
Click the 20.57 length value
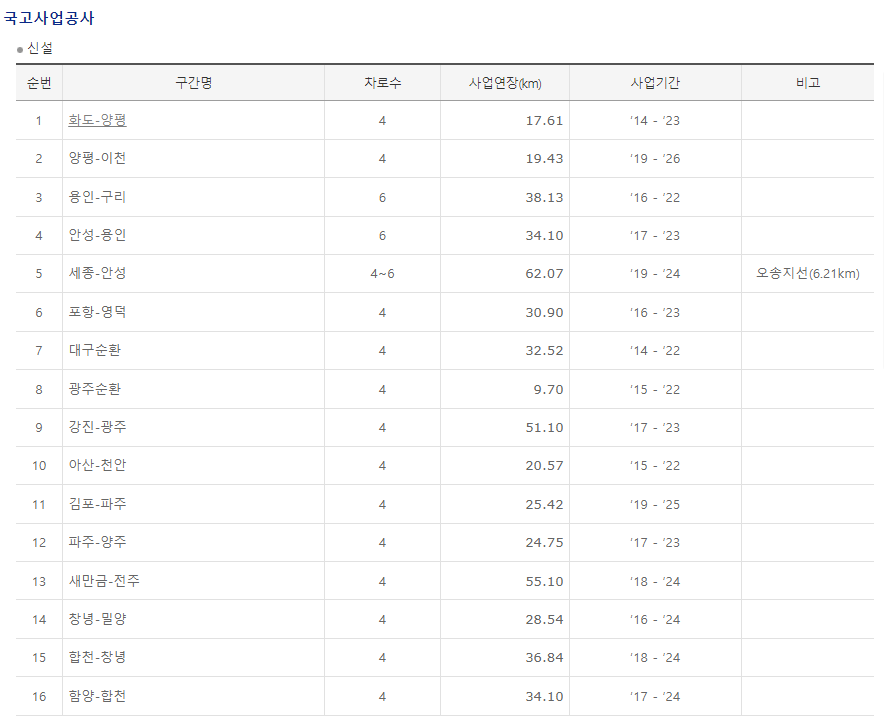[545, 465]
